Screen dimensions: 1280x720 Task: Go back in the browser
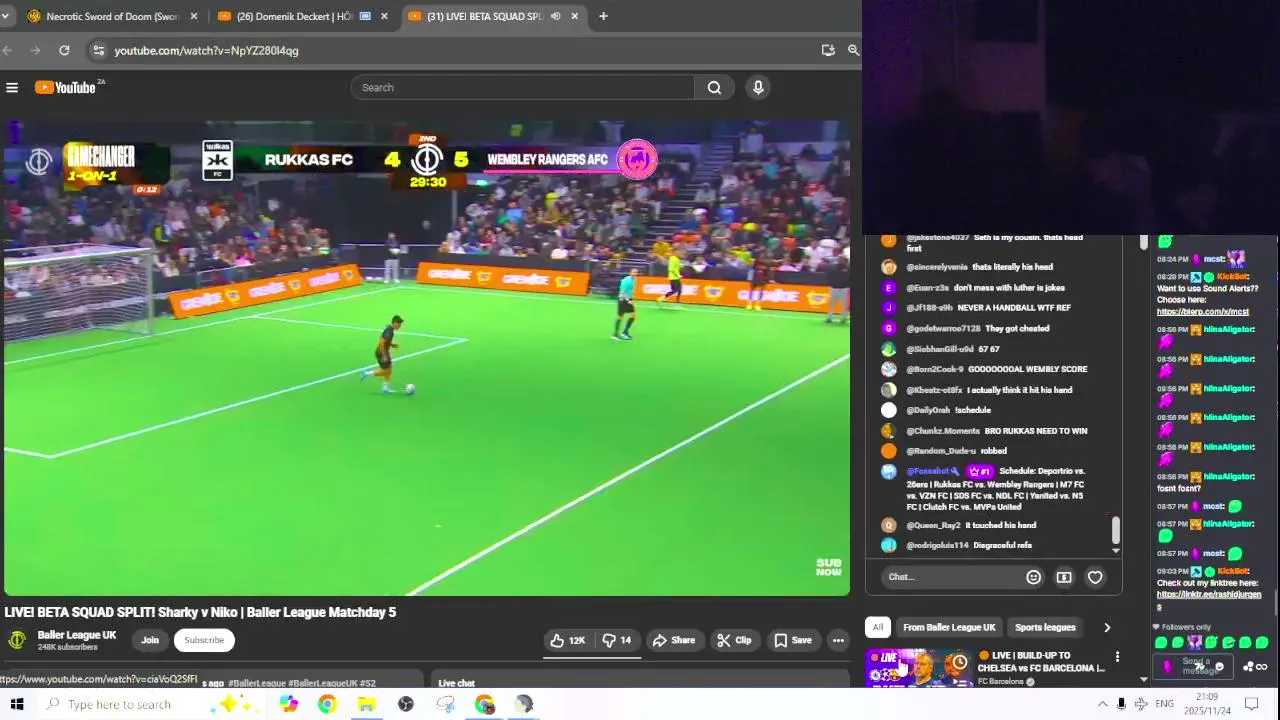[8, 50]
